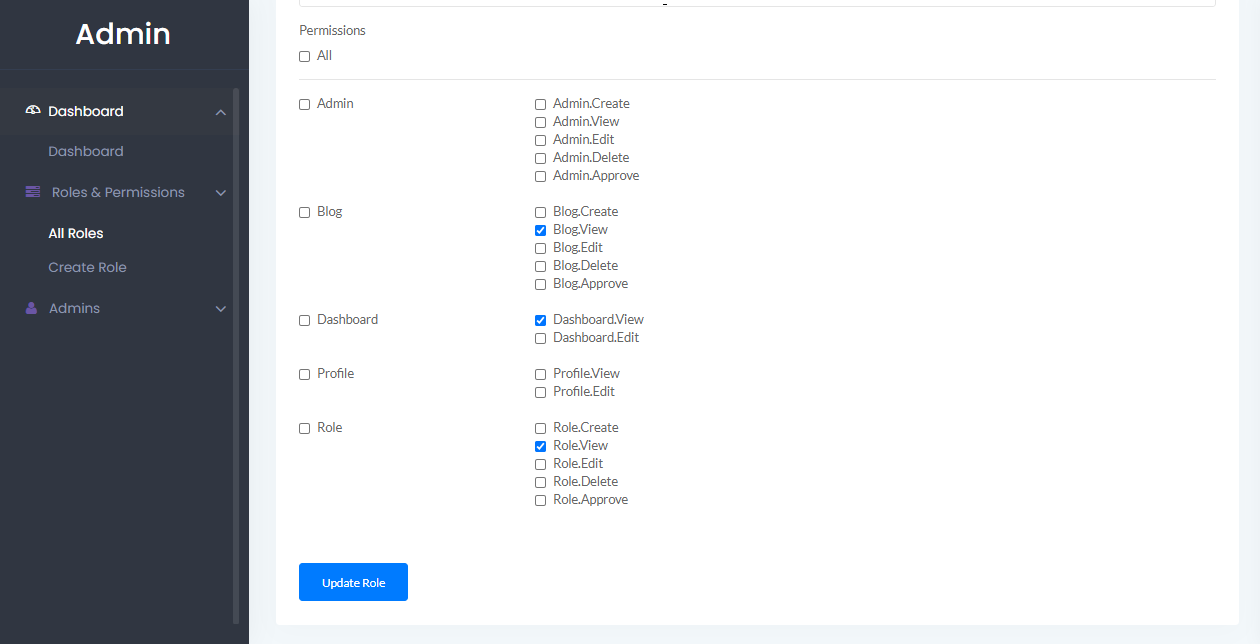Uncheck the Dashboard.View permission
The image size is (1260, 644).
click(541, 321)
